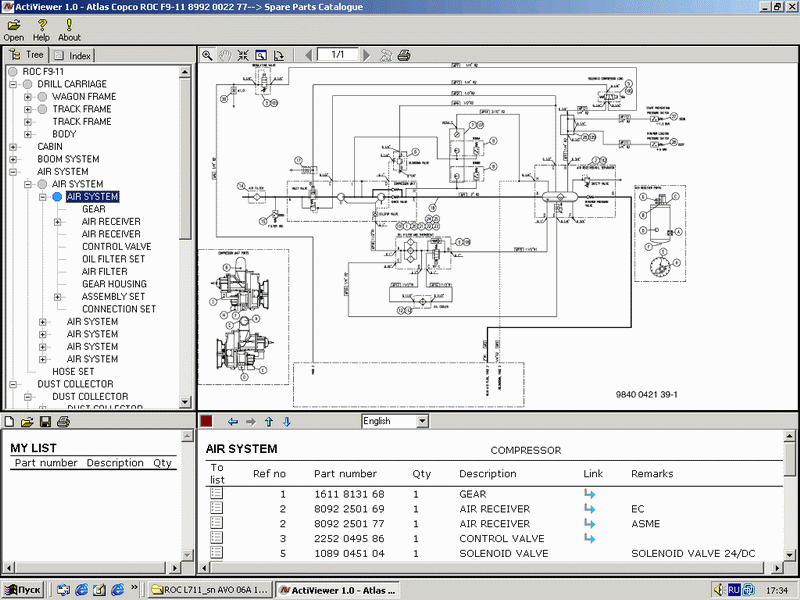Select OIL FILTER SET in the tree
The height and width of the screenshot is (600, 800).
coord(113,259)
